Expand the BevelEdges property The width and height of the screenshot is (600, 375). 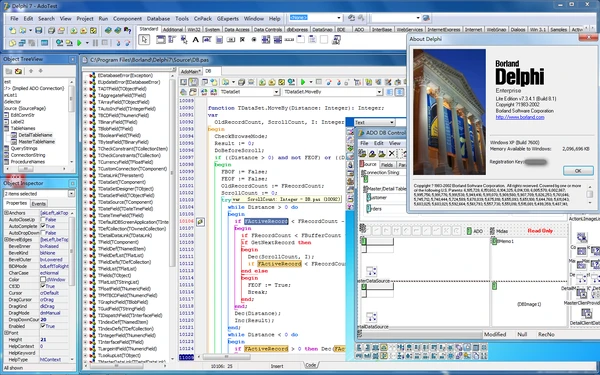6,240
